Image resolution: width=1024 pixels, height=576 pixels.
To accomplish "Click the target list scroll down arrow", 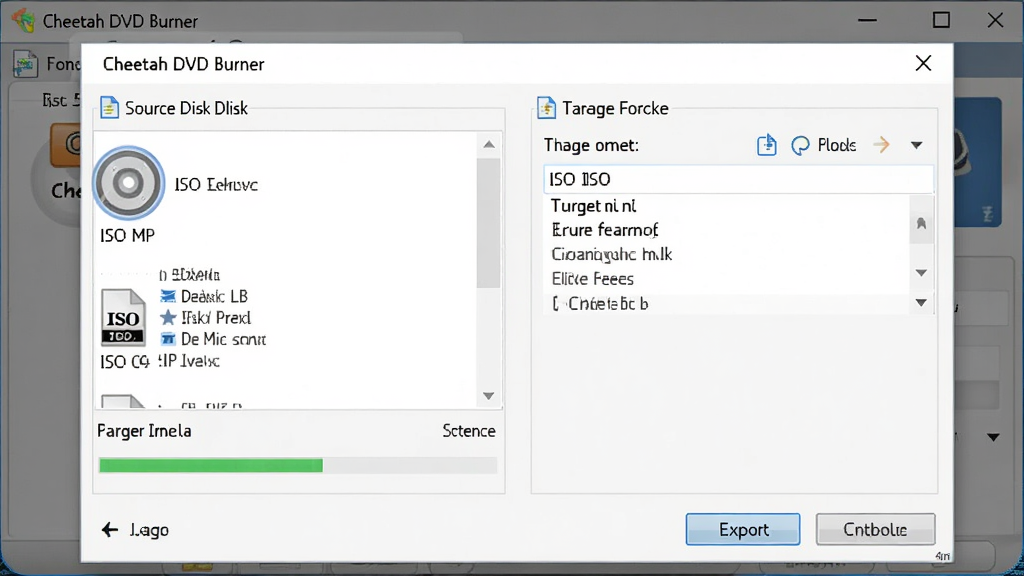I will (x=921, y=273).
